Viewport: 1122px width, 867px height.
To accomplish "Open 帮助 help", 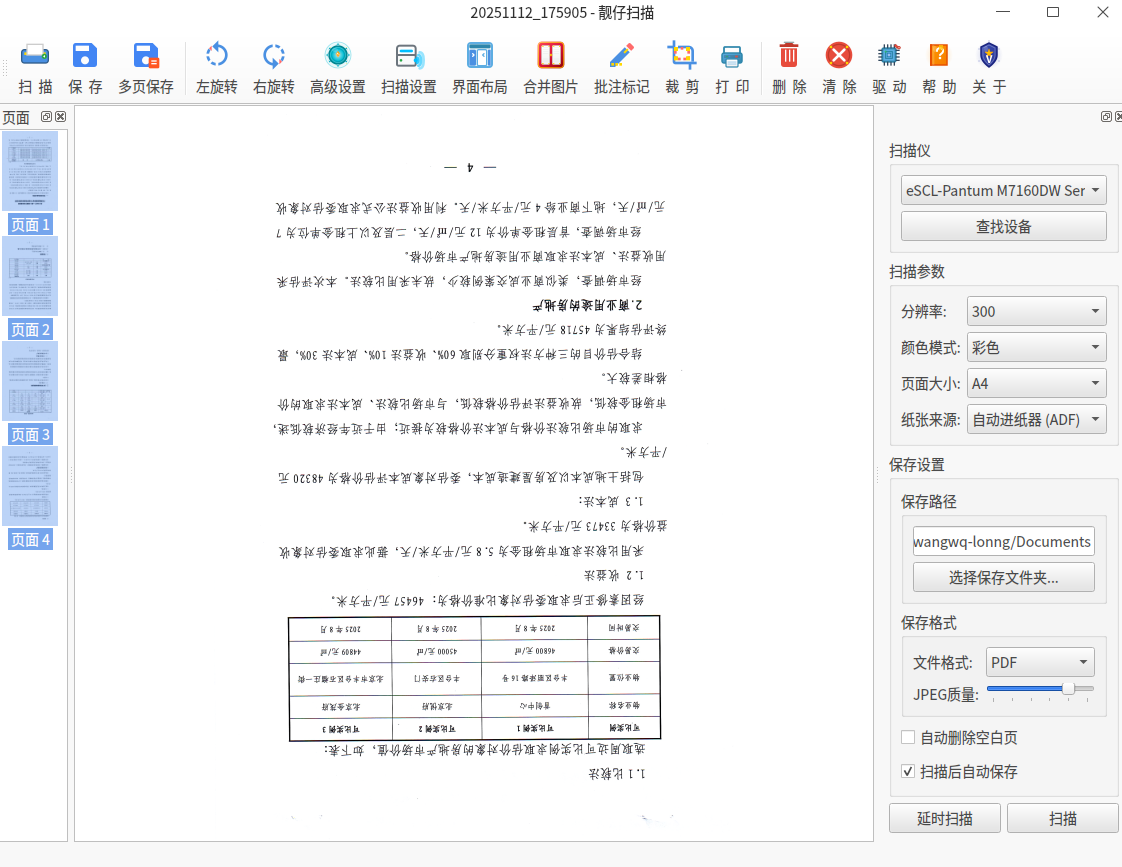I will coord(940,69).
